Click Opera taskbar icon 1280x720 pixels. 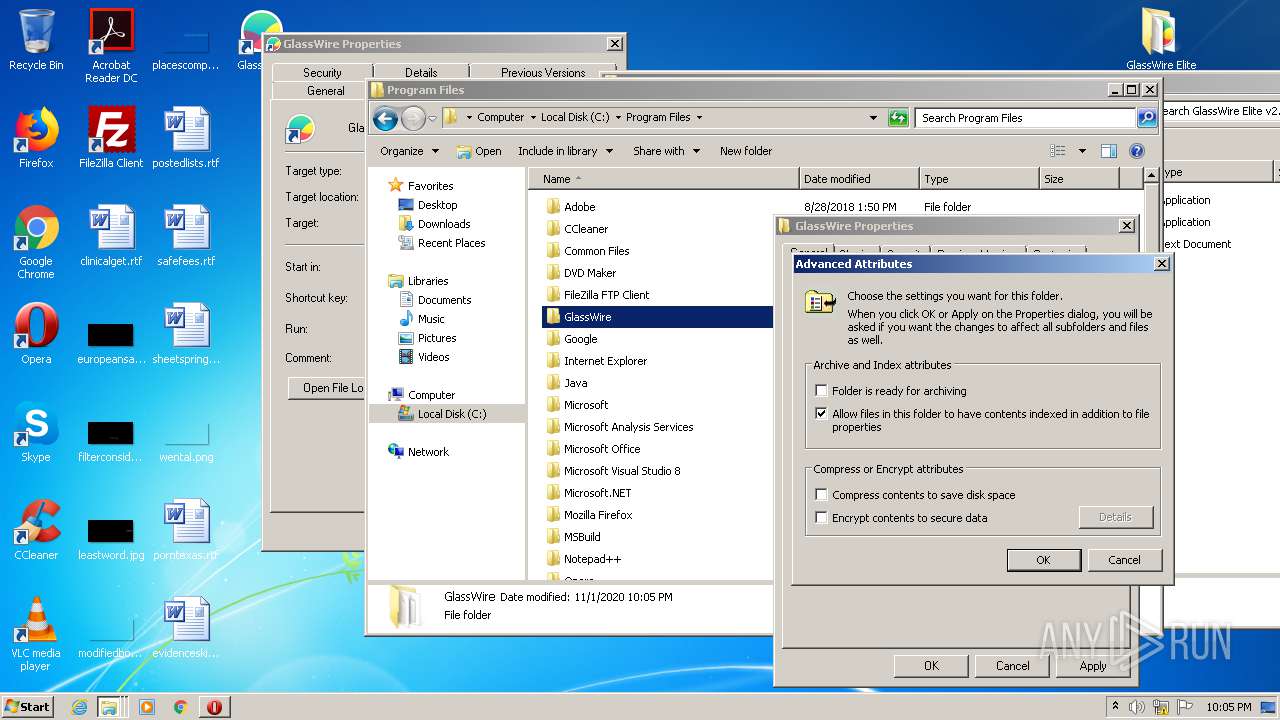[214, 707]
